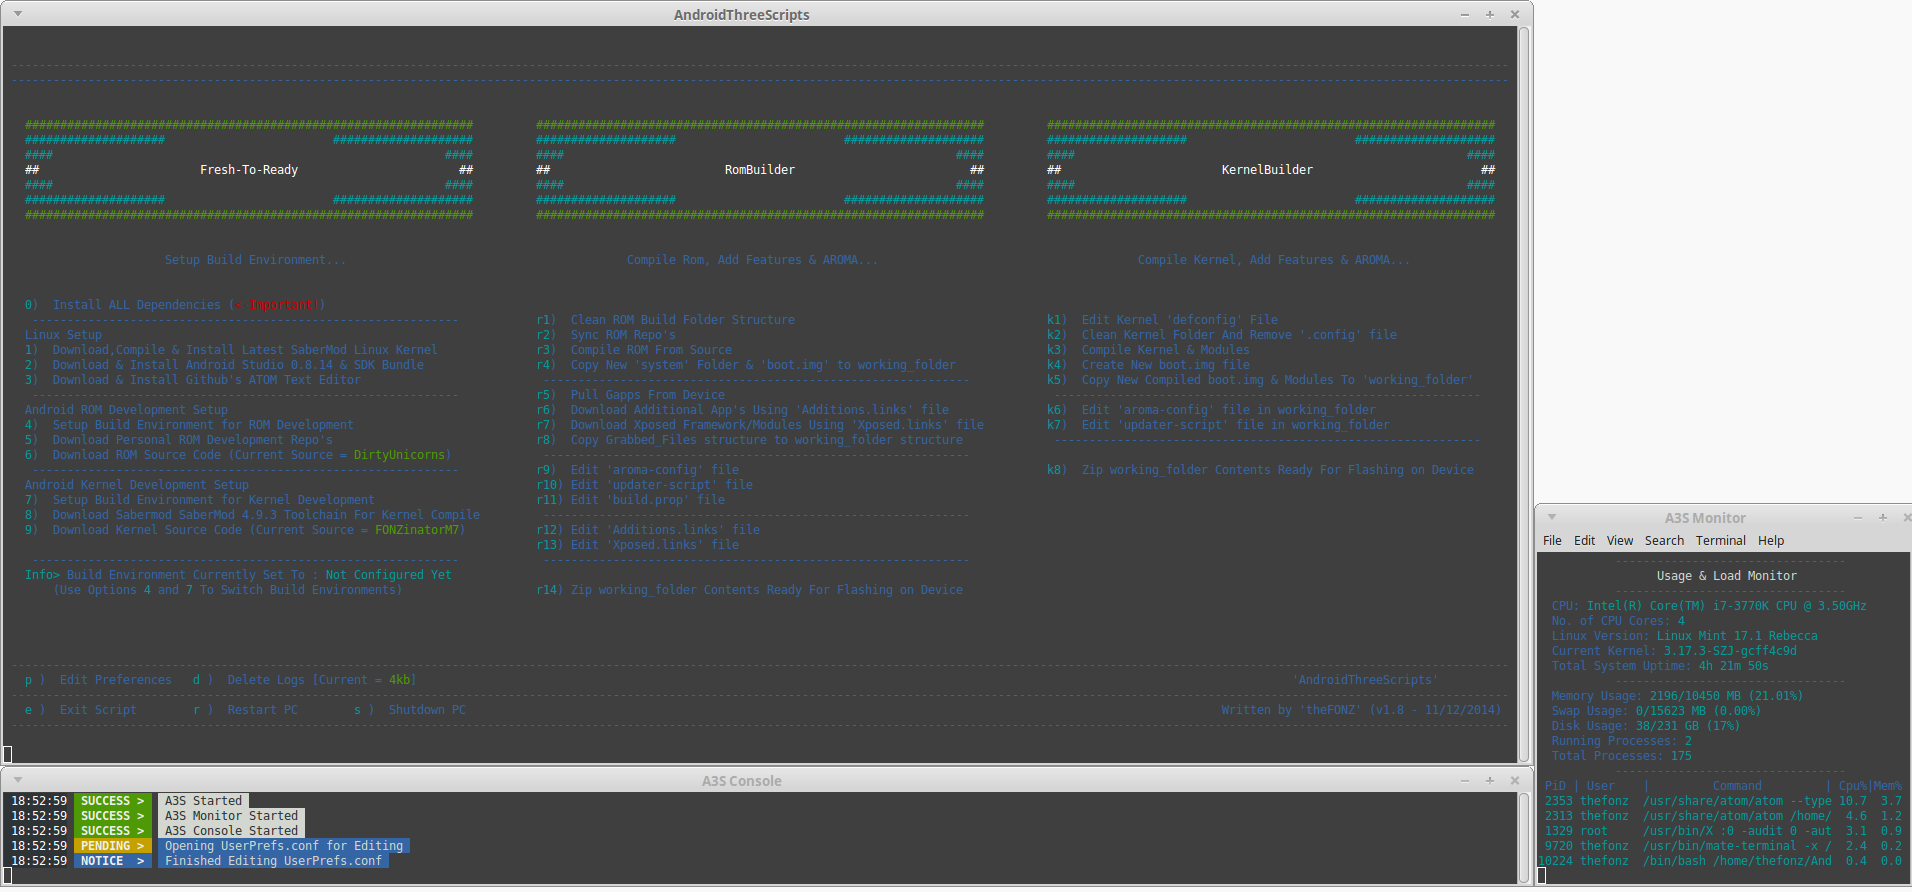Close the AndroidThreeScripts window
1912x892 pixels.
coord(1515,14)
